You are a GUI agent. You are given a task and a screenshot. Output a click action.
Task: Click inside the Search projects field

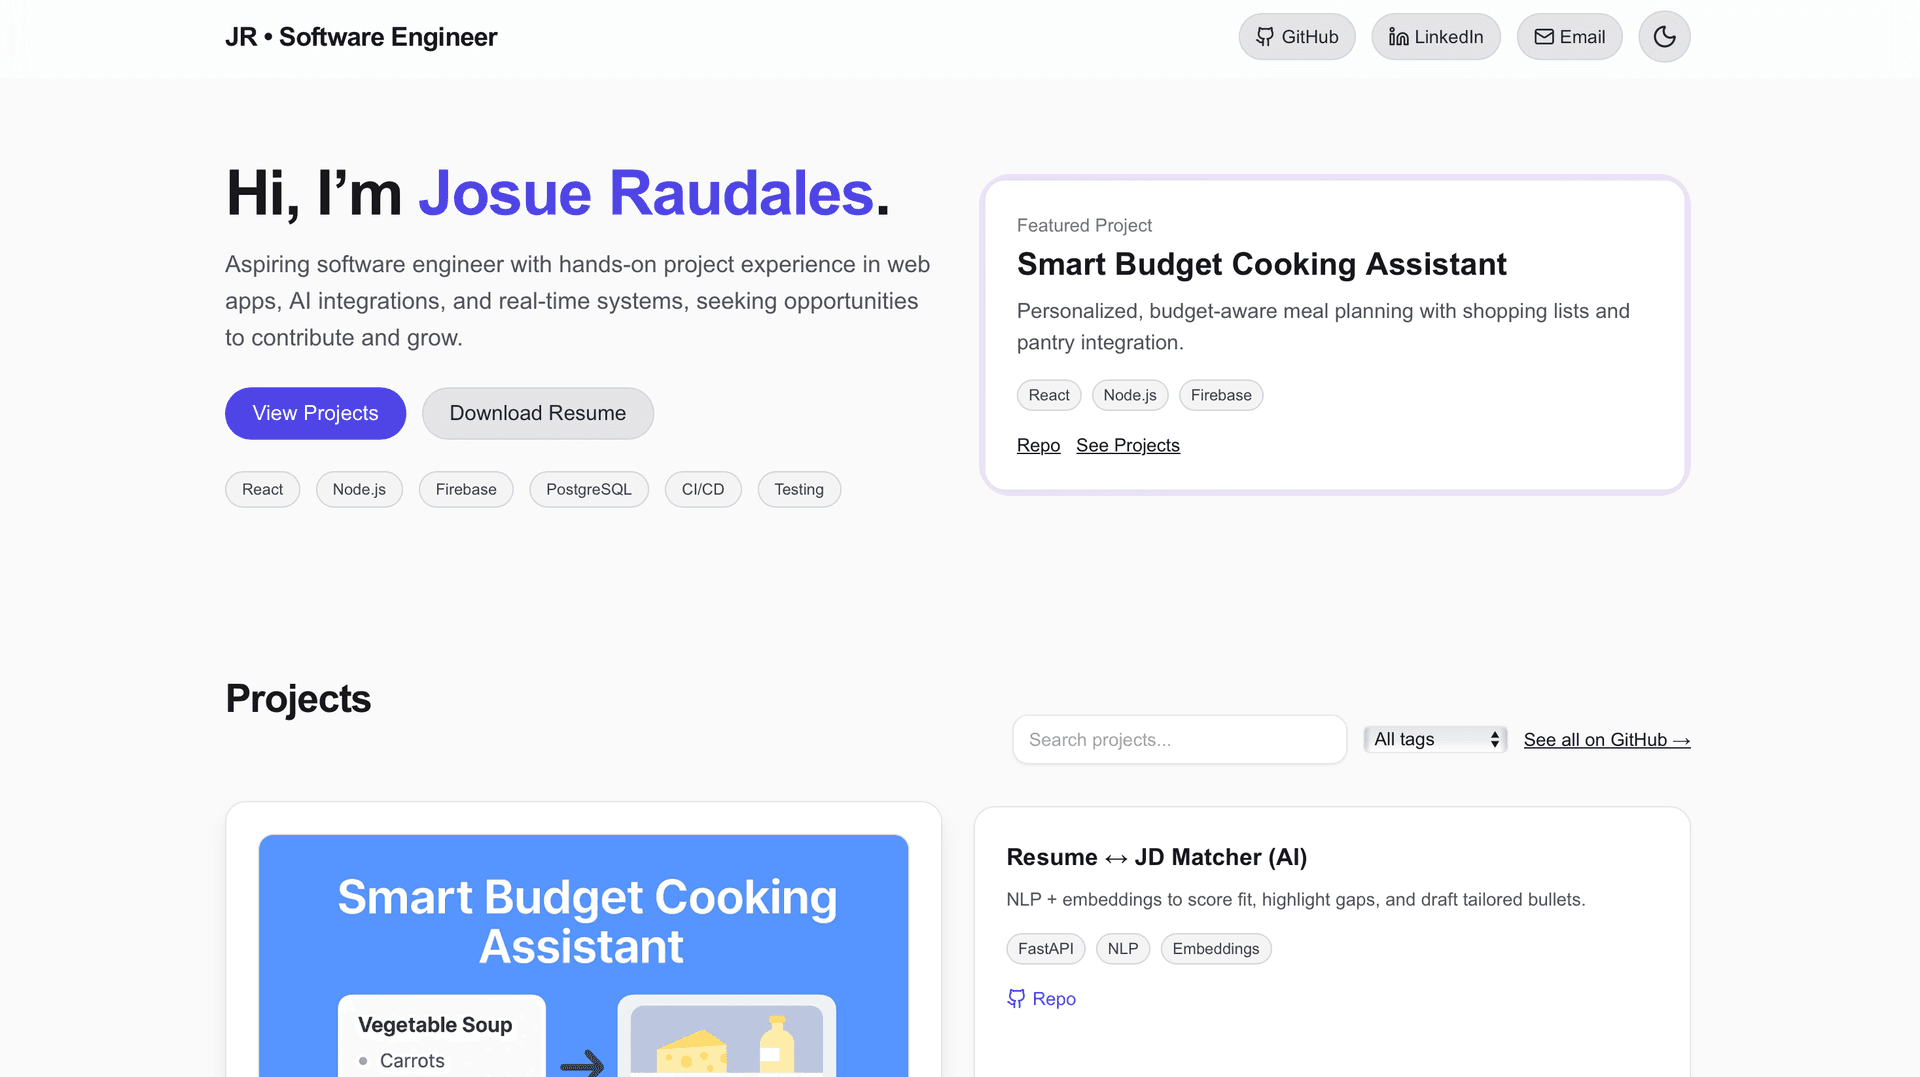click(x=1179, y=739)
